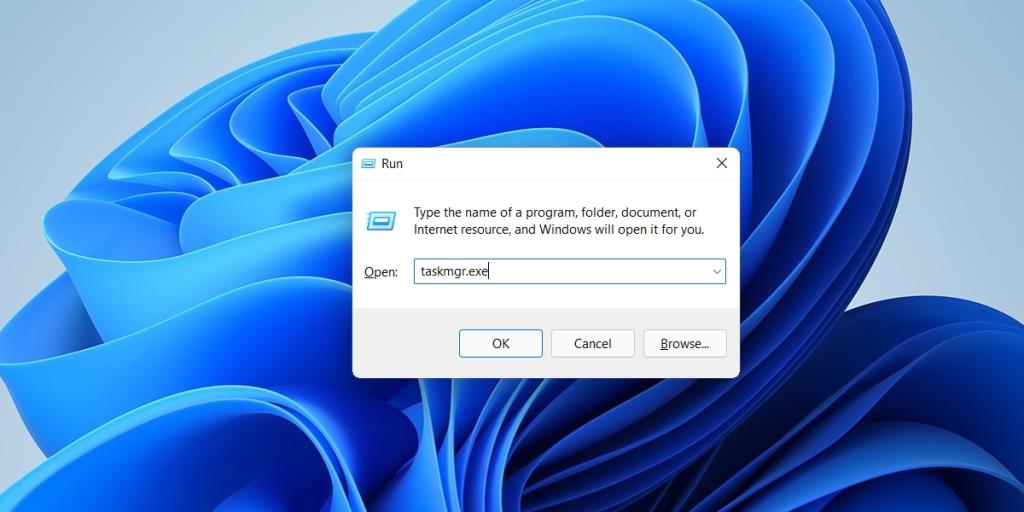
Task: Expand the Open field history dropdown arrow
Action: 717,272
